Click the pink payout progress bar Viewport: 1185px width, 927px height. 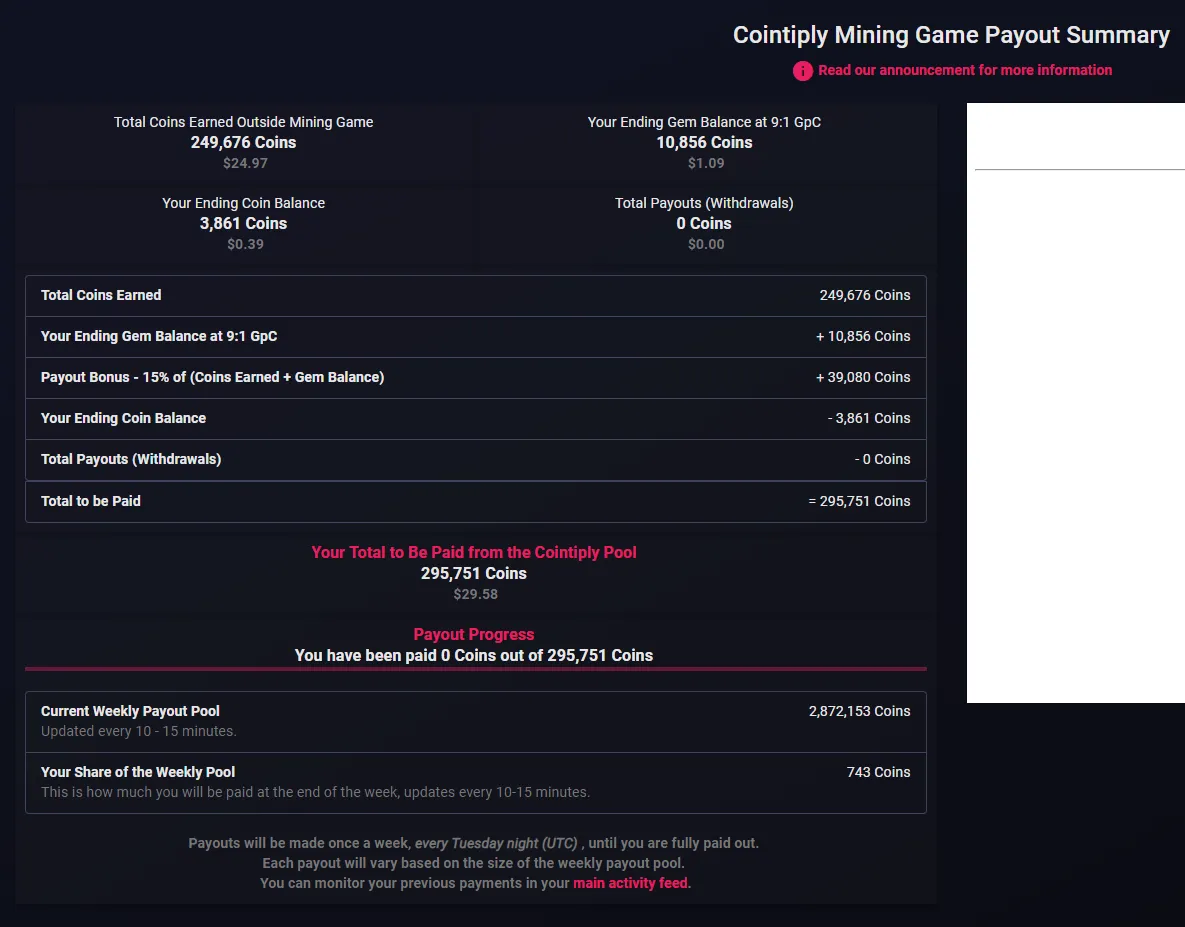(x=475, y=669)
